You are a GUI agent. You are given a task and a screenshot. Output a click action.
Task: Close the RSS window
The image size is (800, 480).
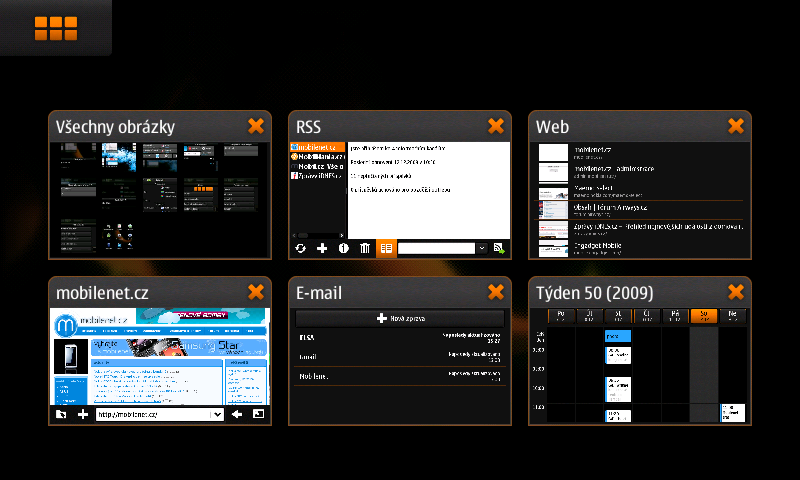click(495, 125)
